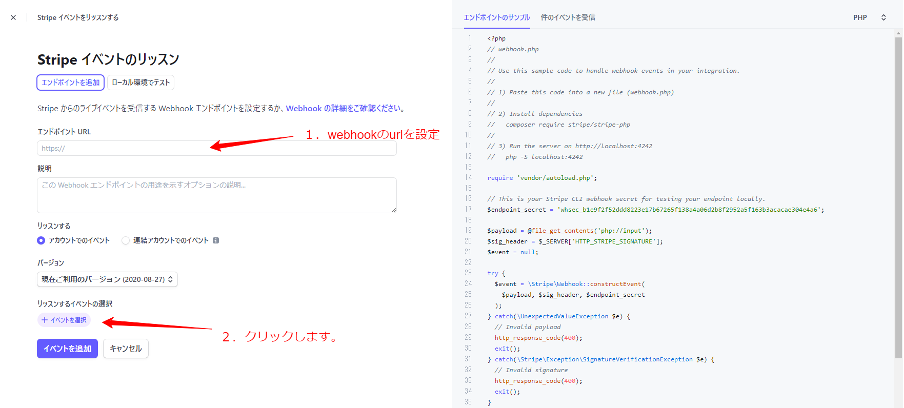The height and width of the screenshot is (408, 904).
Task: Click the イベントを追加 button
Action: (67, 349)
